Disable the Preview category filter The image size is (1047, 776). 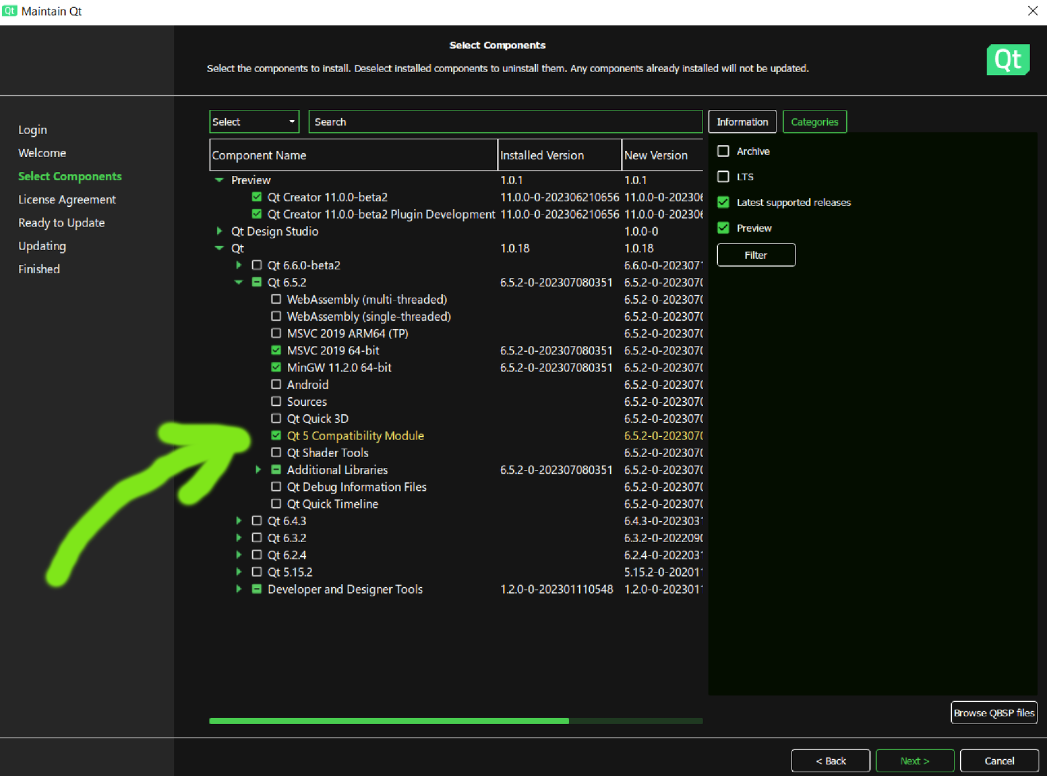pos(723,228)
